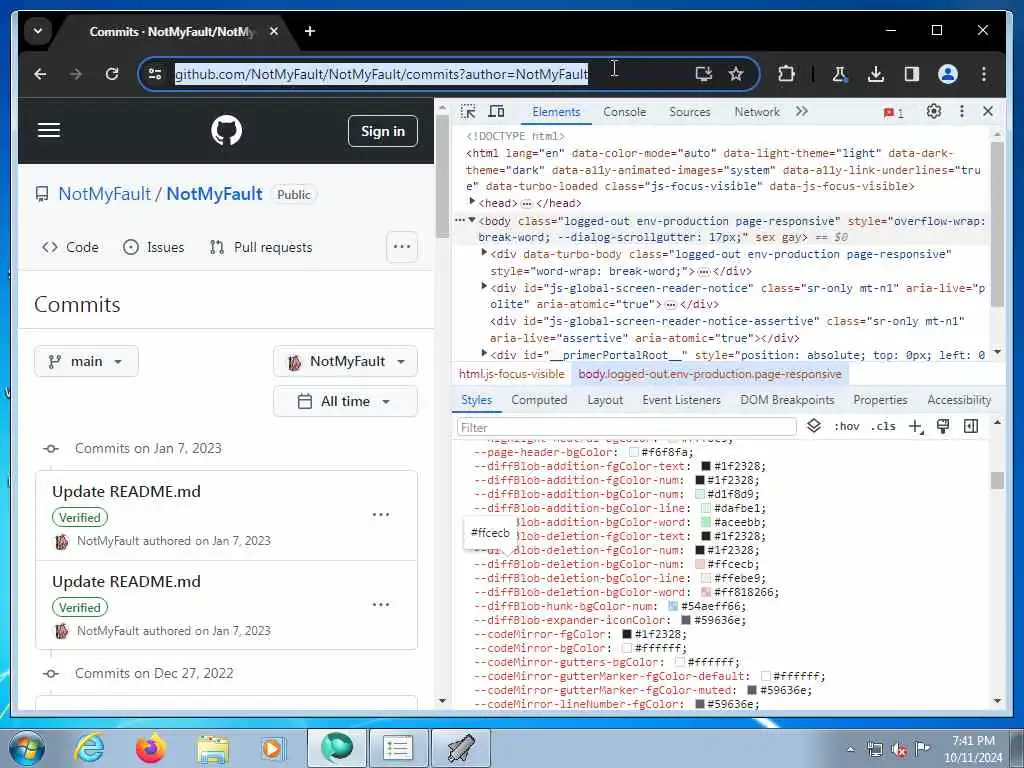Open Chrome Labs flask icon
This screenshot has width=1024, height=768.
tap(839, 74)
